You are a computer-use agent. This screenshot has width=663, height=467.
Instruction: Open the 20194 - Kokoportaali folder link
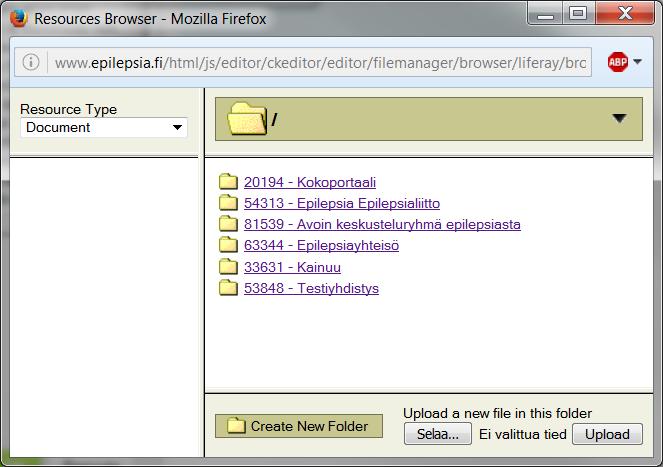pyautogui.click(x=310, y=182)
